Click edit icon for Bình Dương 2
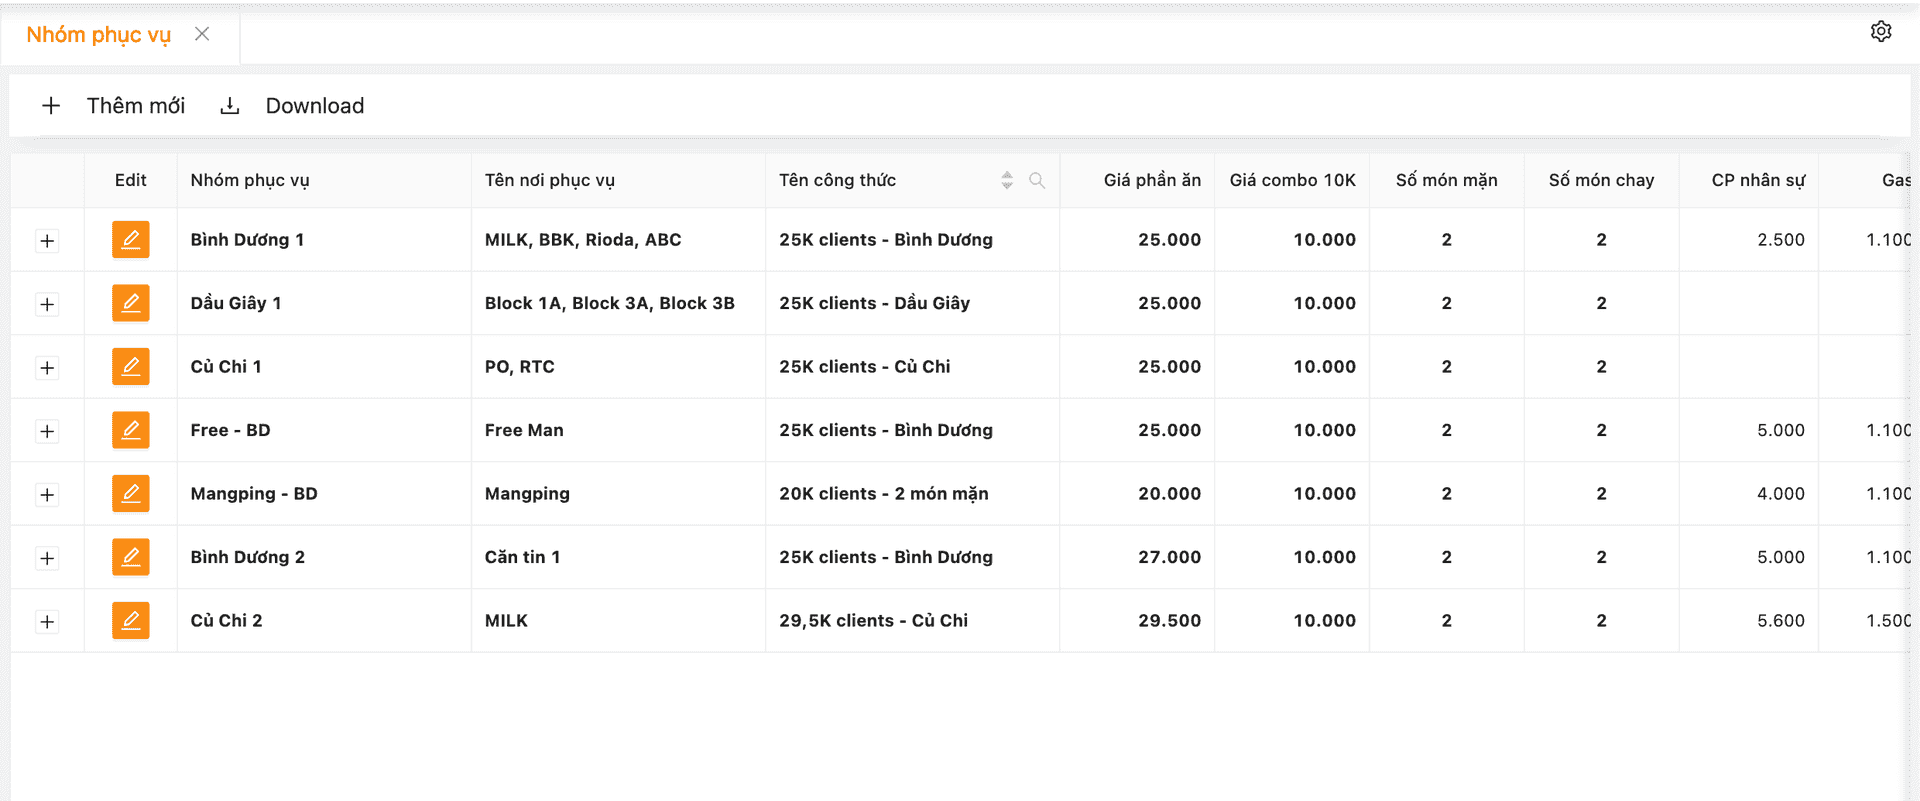1920x801 pixels. [x=131, y=557]
